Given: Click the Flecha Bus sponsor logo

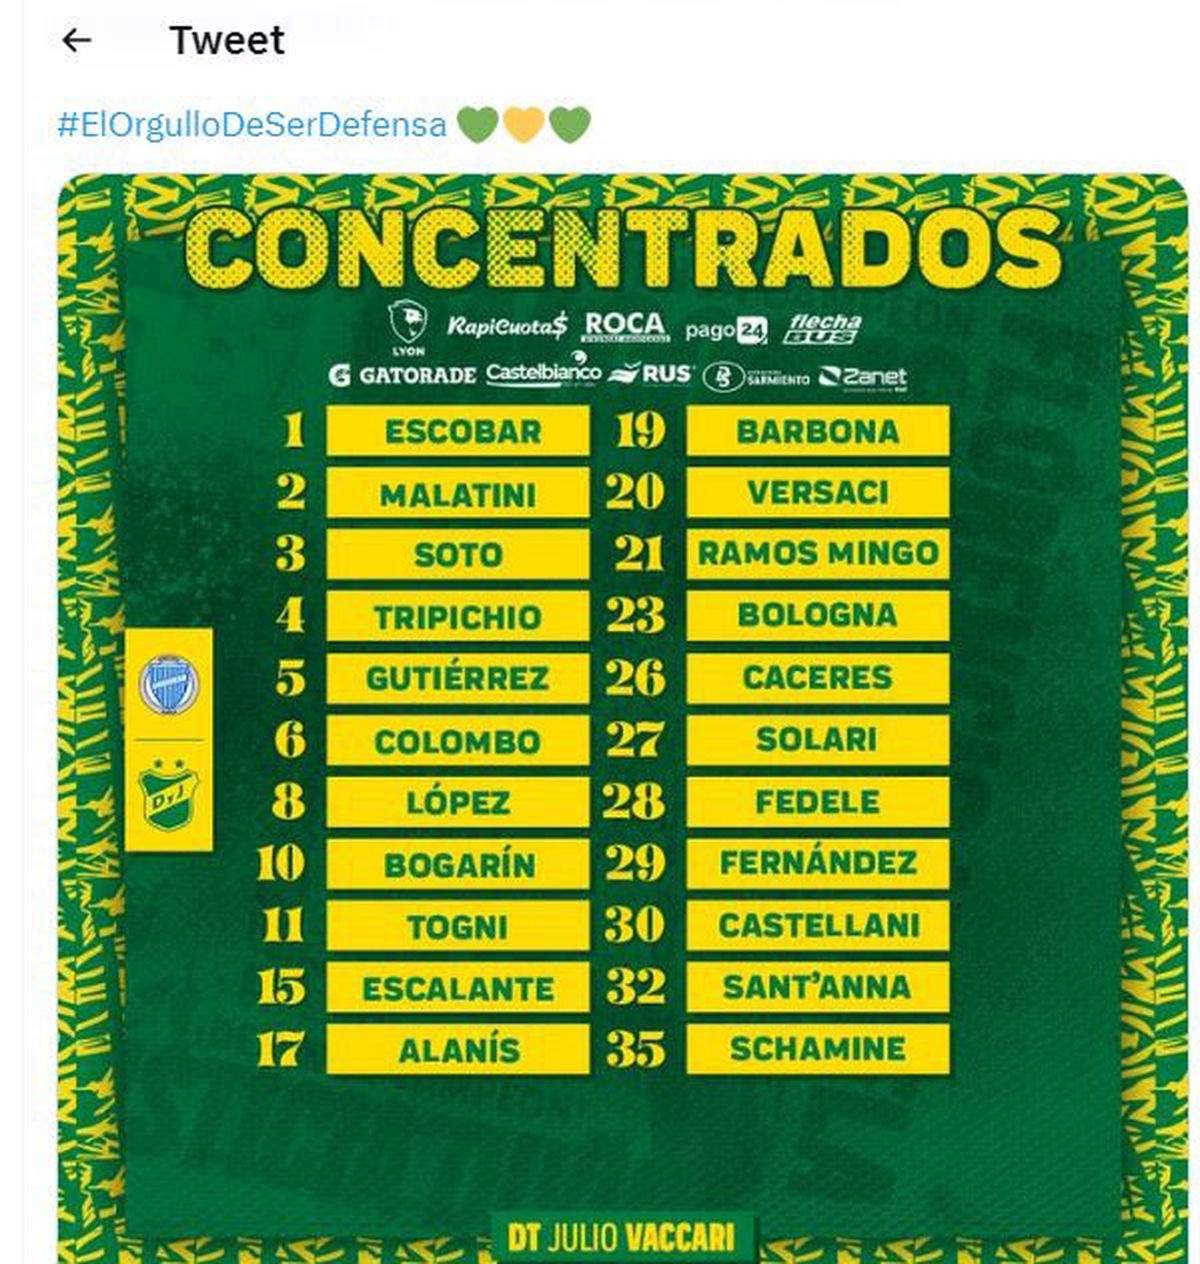Looking at the screenshot, I should tap(822, 328).
